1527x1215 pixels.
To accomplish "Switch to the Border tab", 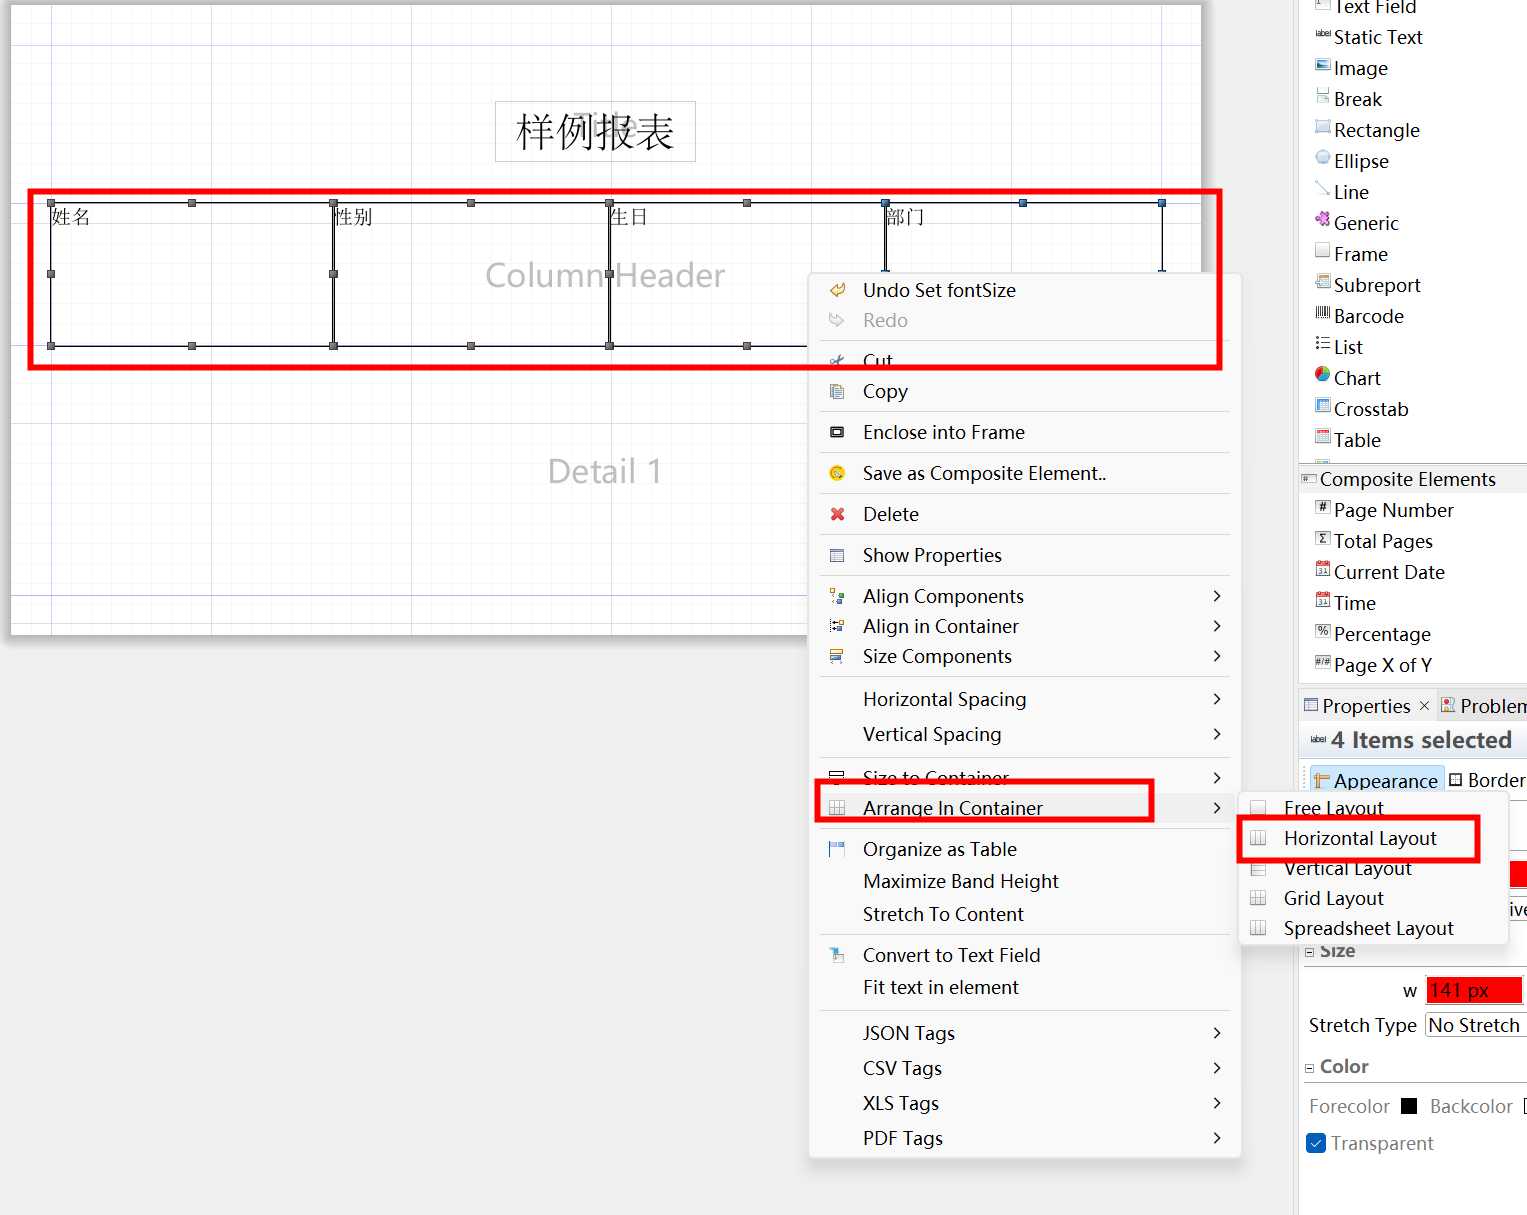I will tap(1487, 780).
